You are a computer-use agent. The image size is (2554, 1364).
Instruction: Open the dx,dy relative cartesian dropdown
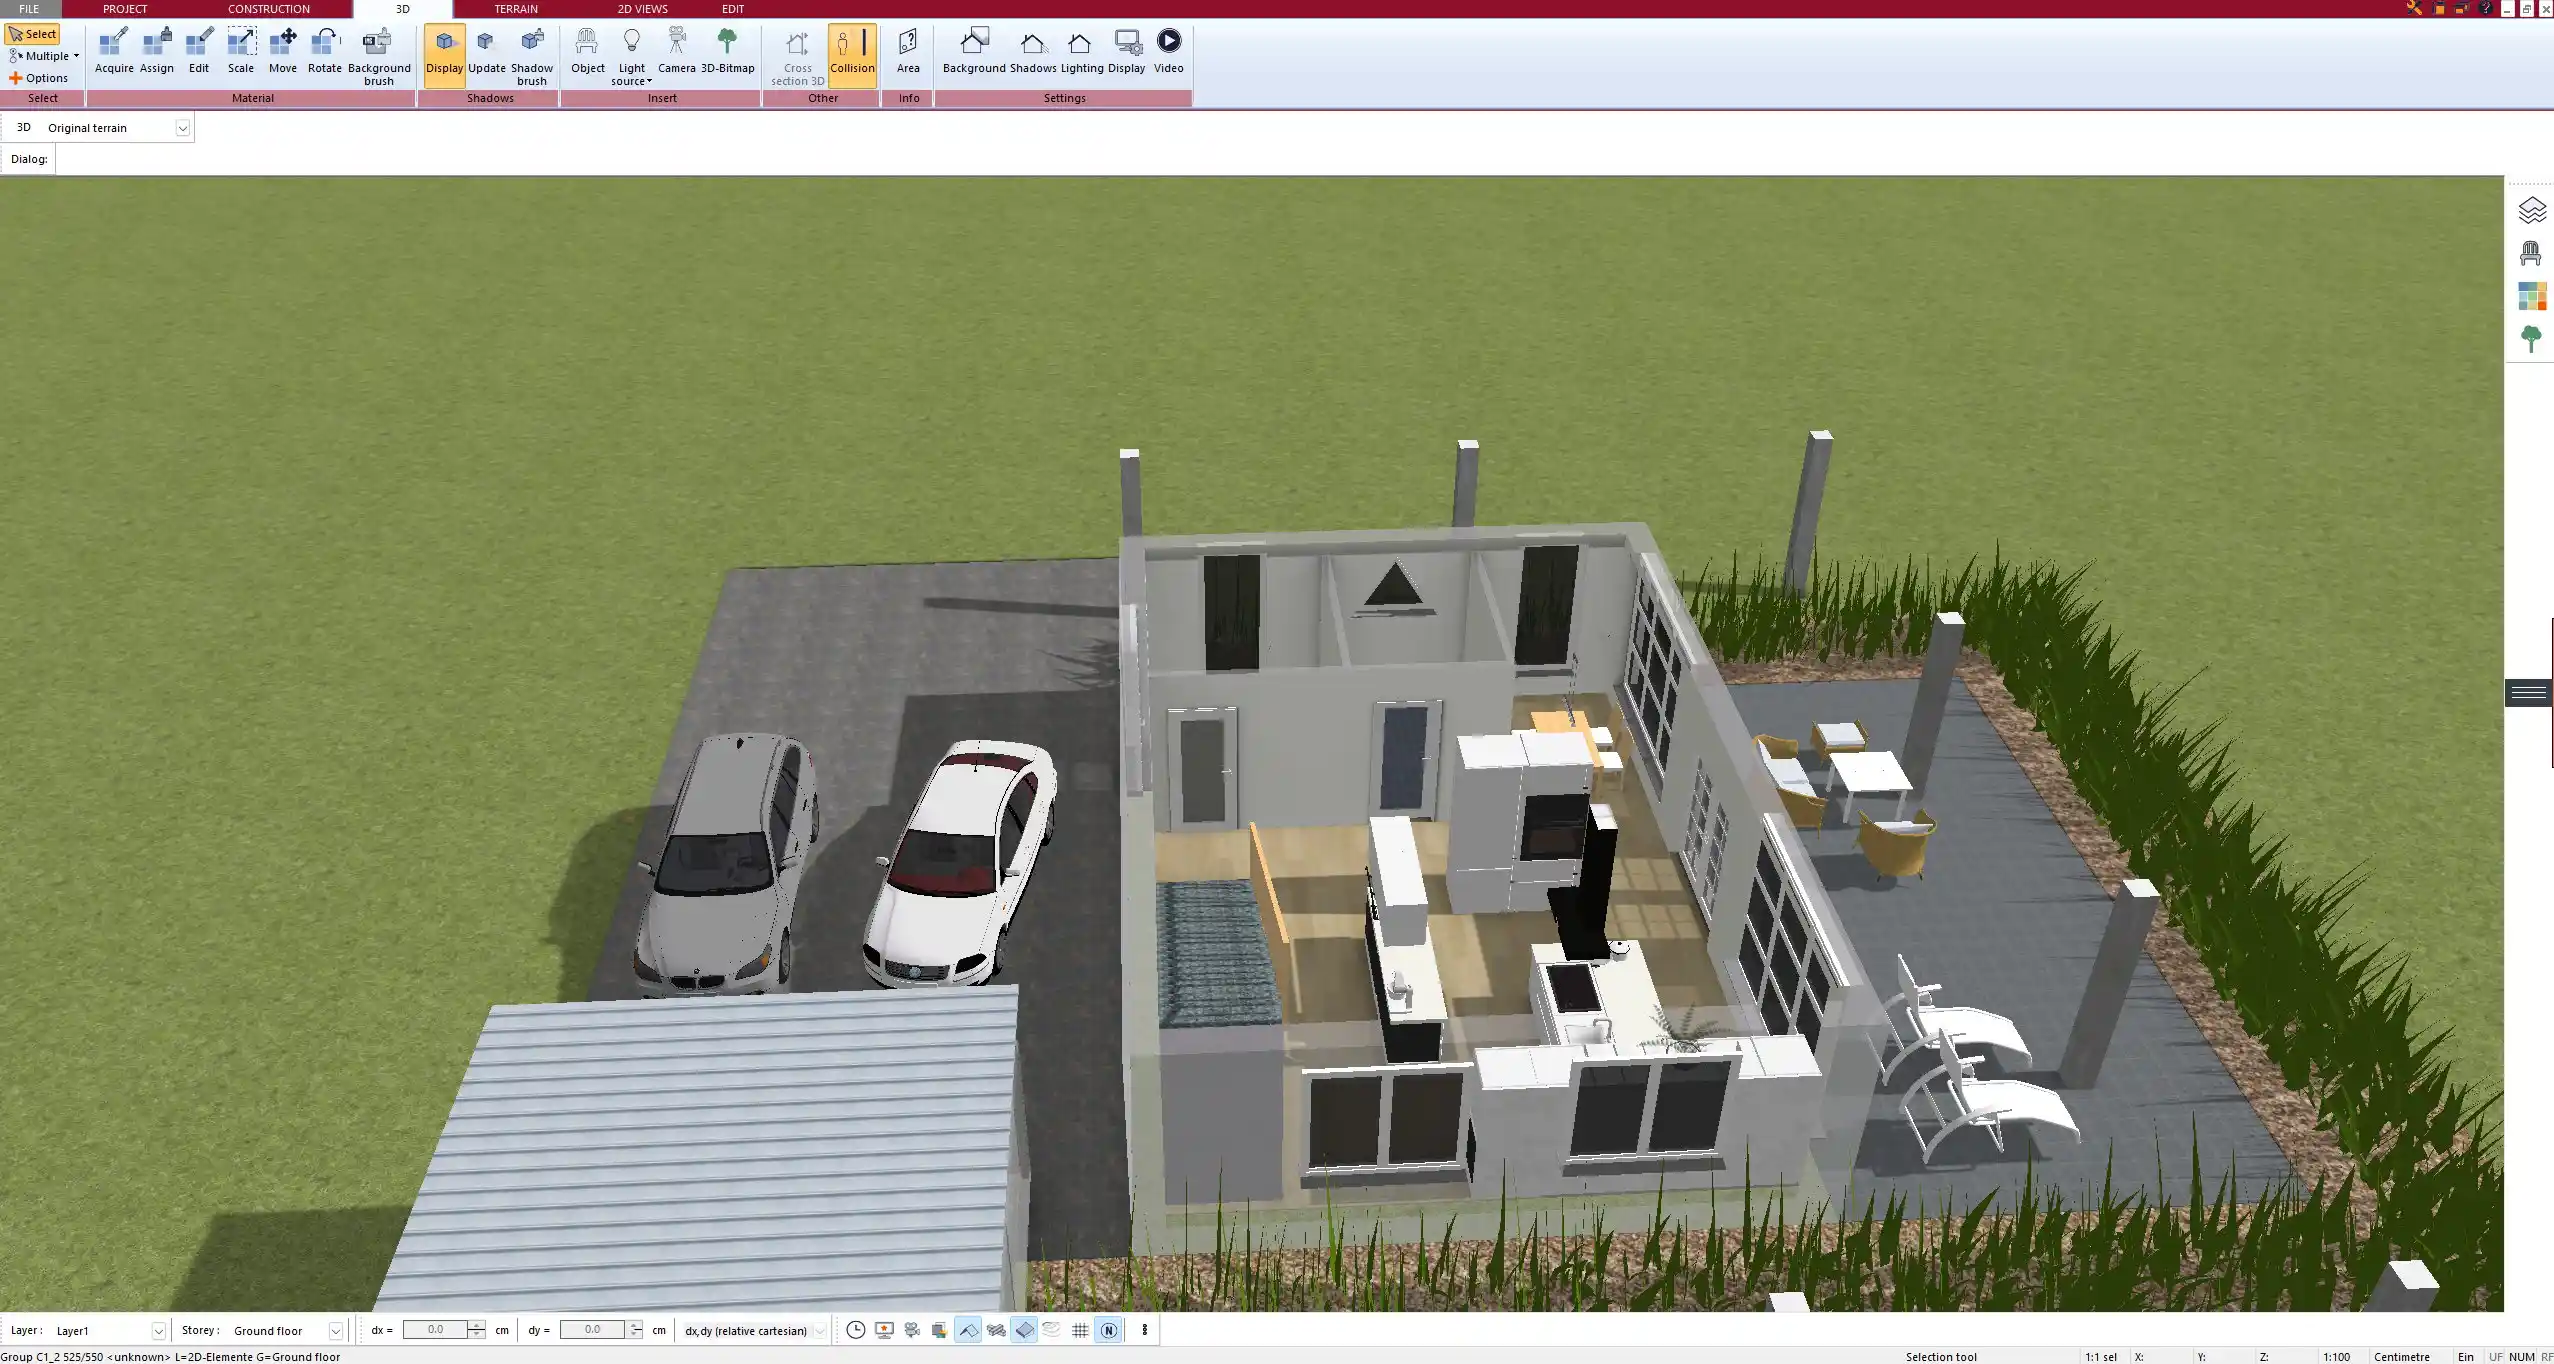coord(820,1331)
